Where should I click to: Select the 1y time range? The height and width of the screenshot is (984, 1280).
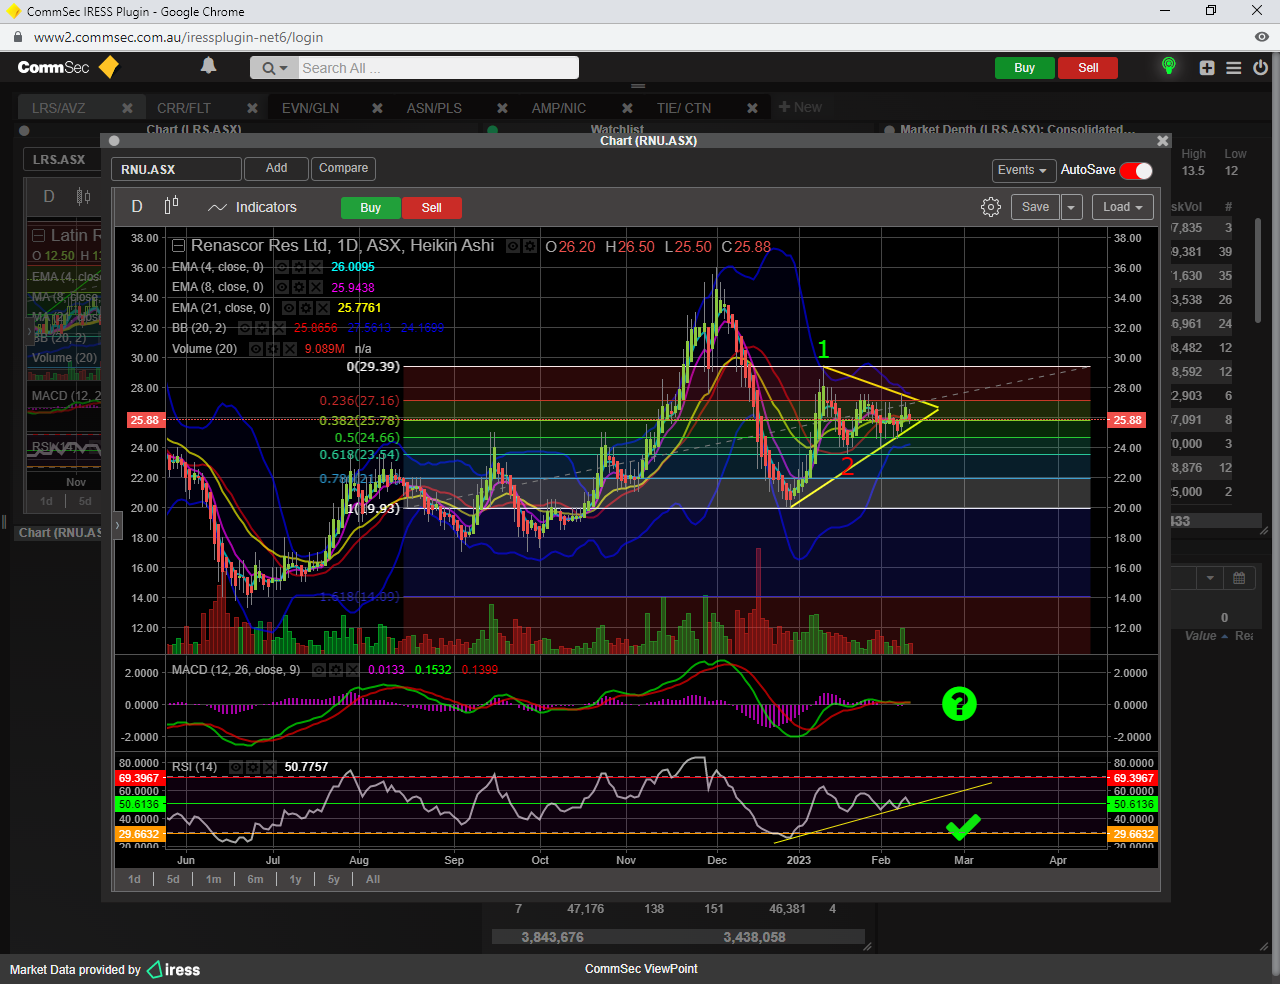[x=296, y=879]
